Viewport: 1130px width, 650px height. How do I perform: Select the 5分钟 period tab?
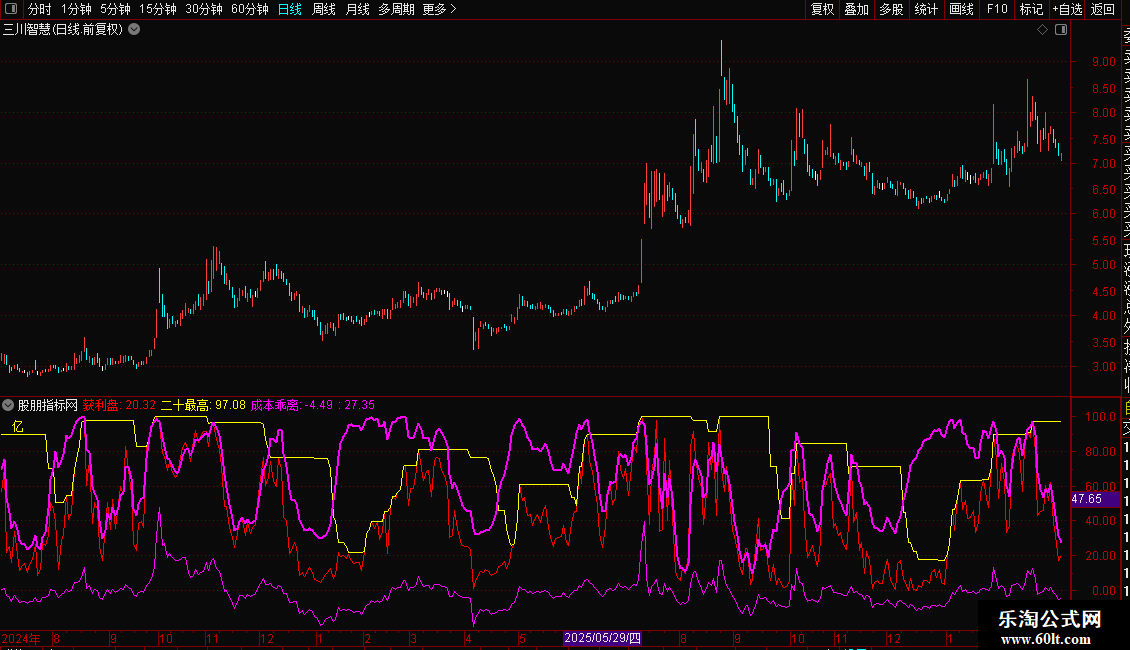(x=115, y=9)
